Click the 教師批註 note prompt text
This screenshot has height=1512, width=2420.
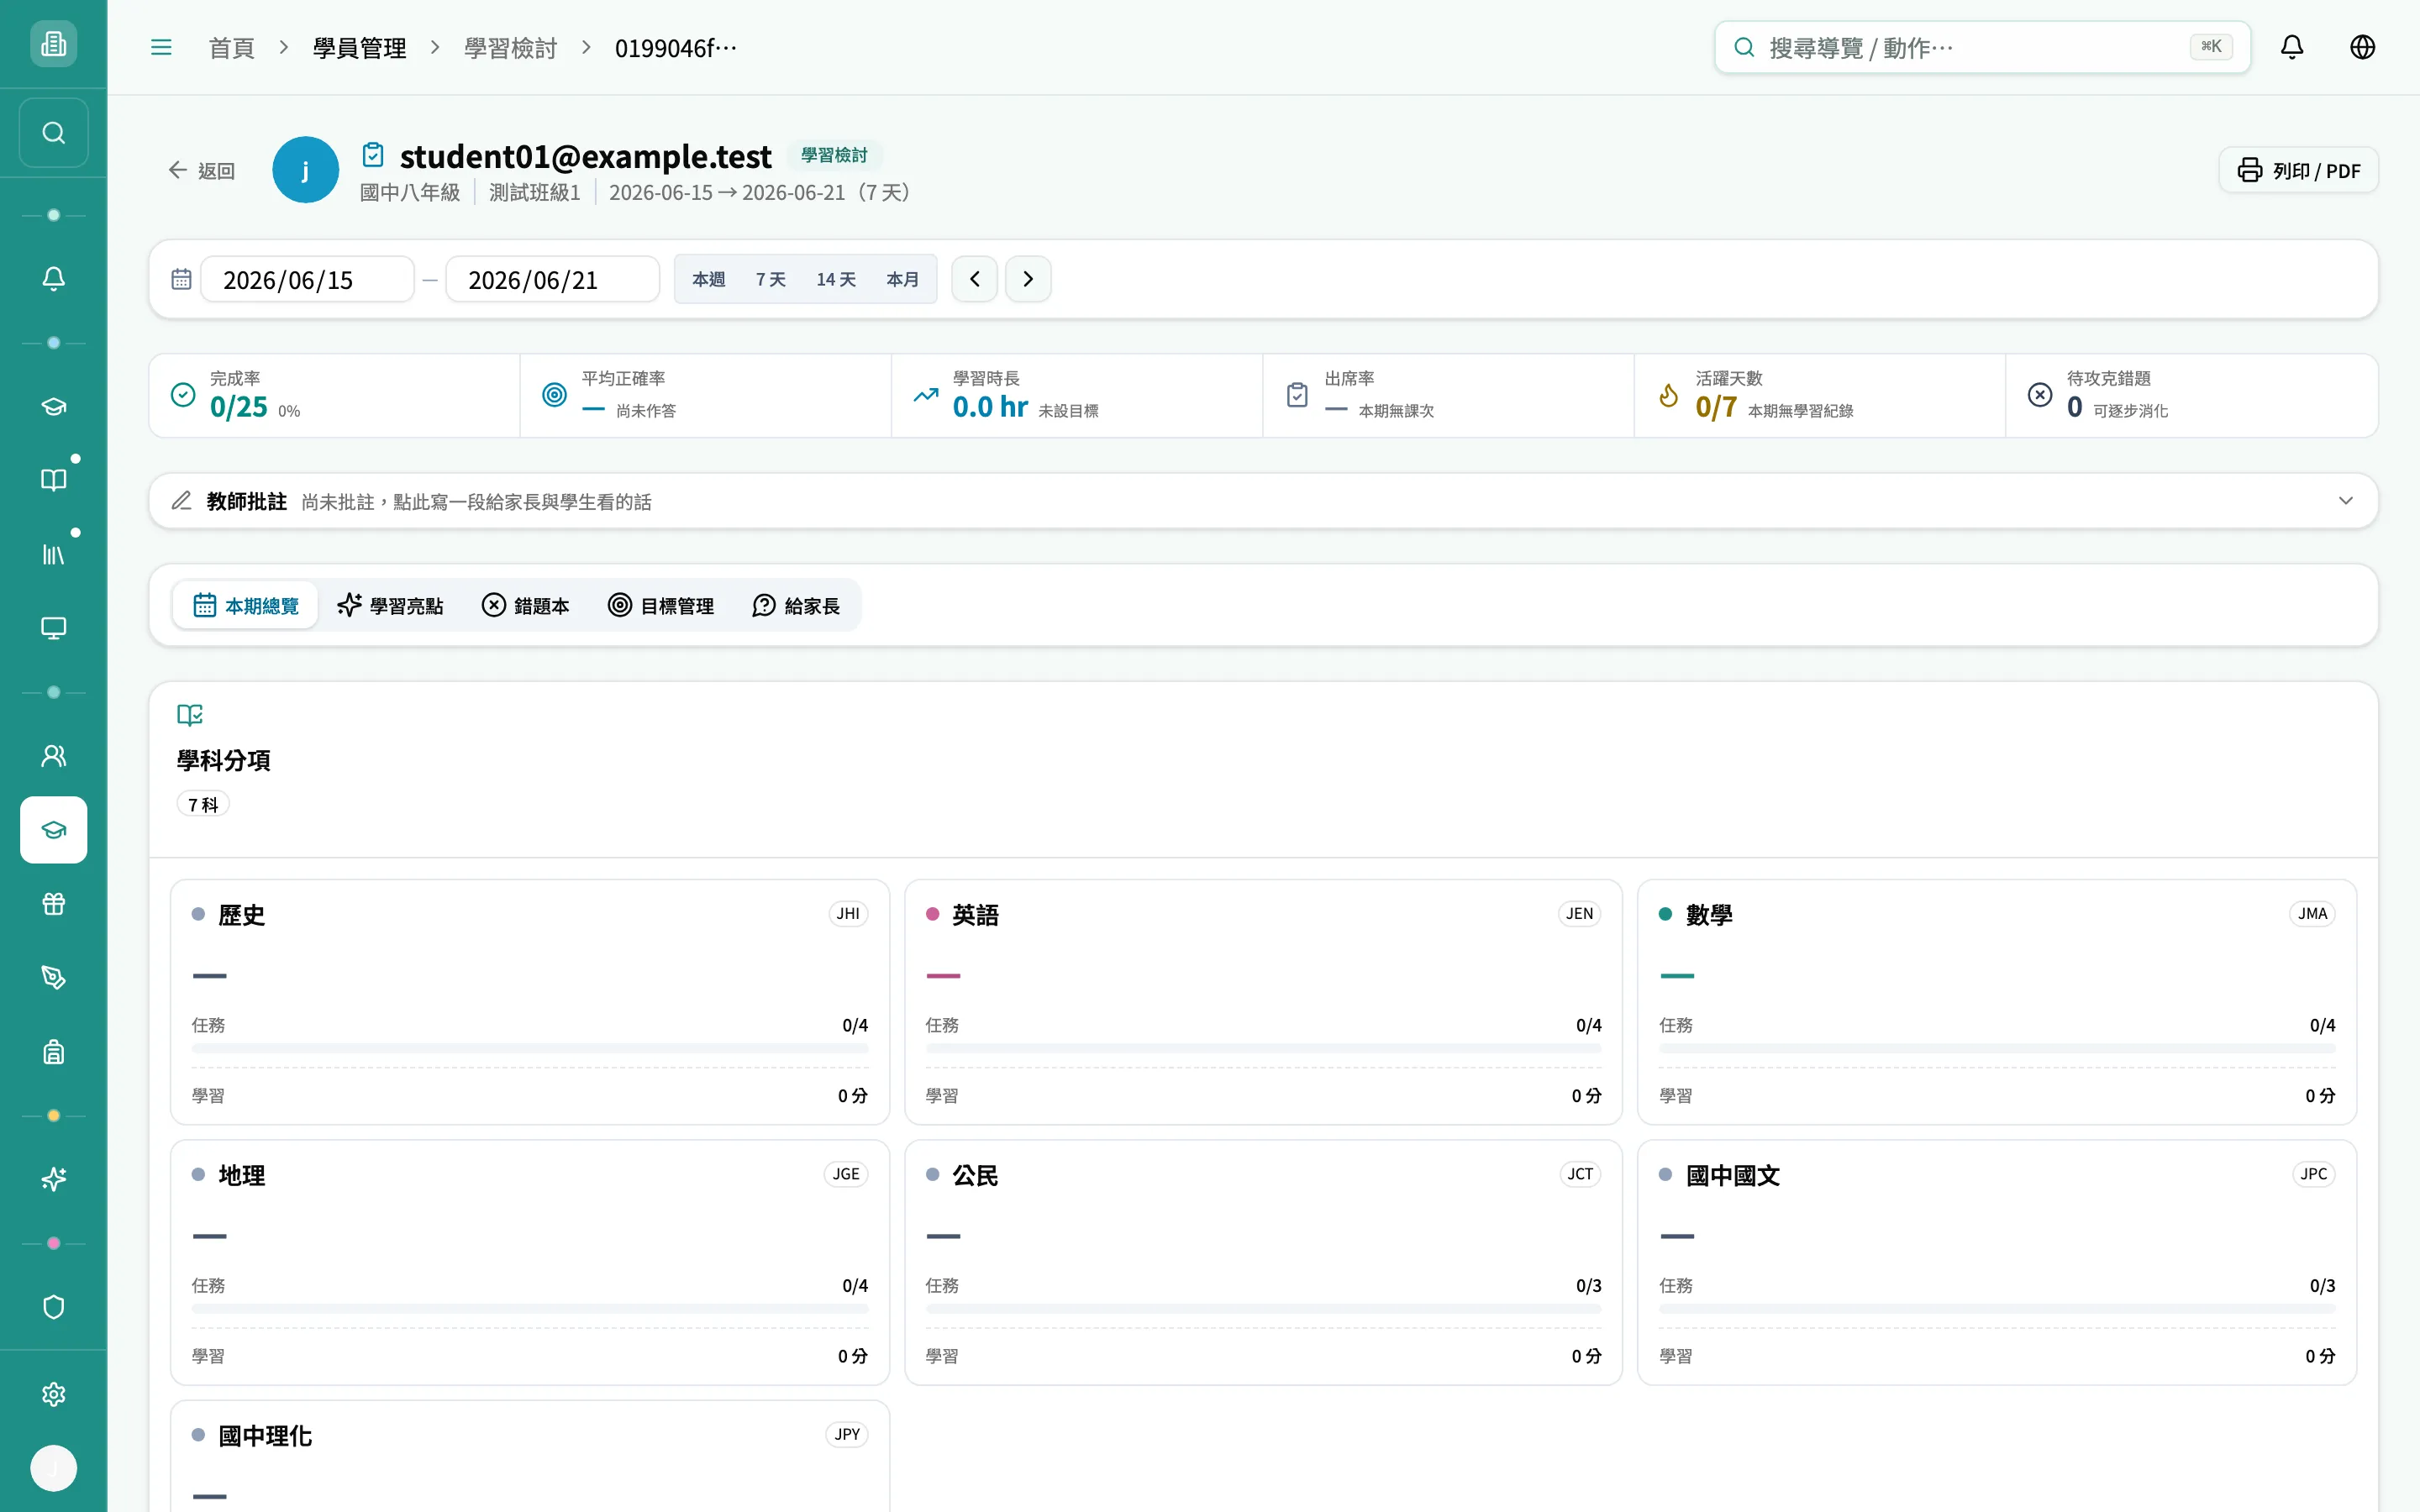[476, 502]
